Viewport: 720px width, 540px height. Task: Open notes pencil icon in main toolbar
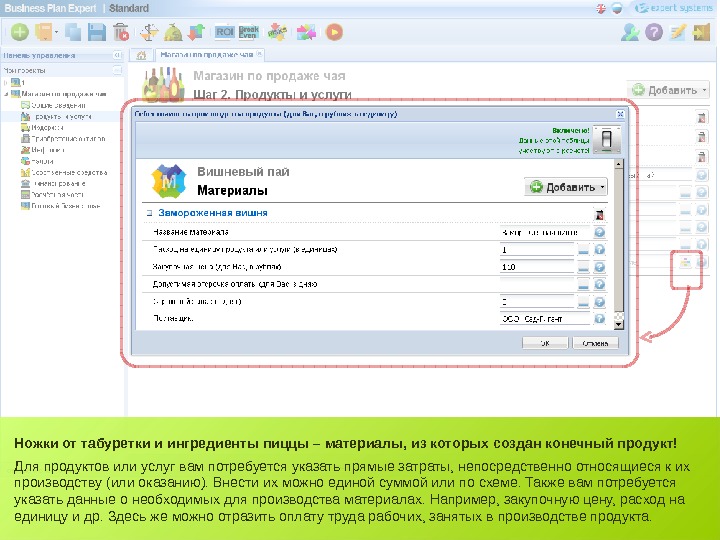click(678, 32)
